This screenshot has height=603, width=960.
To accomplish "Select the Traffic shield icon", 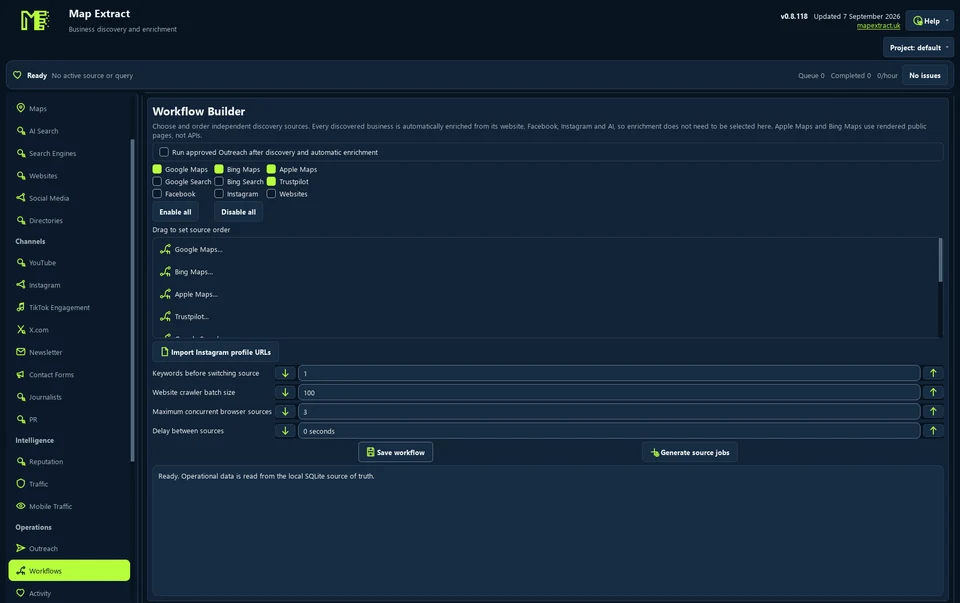I will click(21, 484).
